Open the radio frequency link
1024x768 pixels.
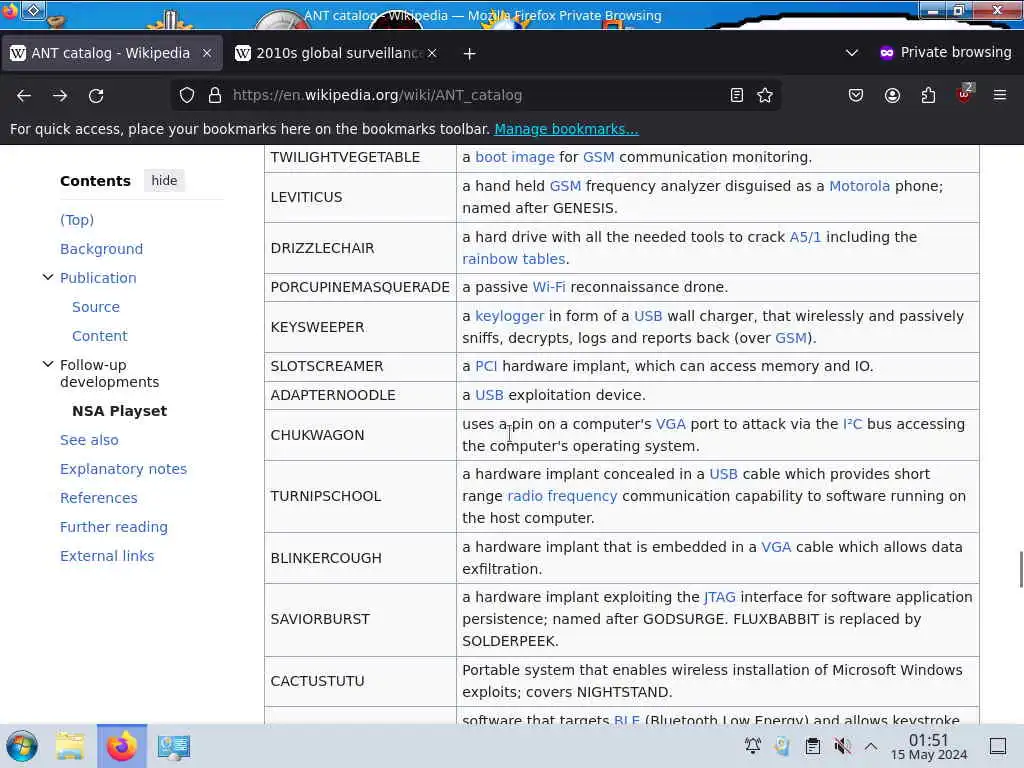(562, 496)
